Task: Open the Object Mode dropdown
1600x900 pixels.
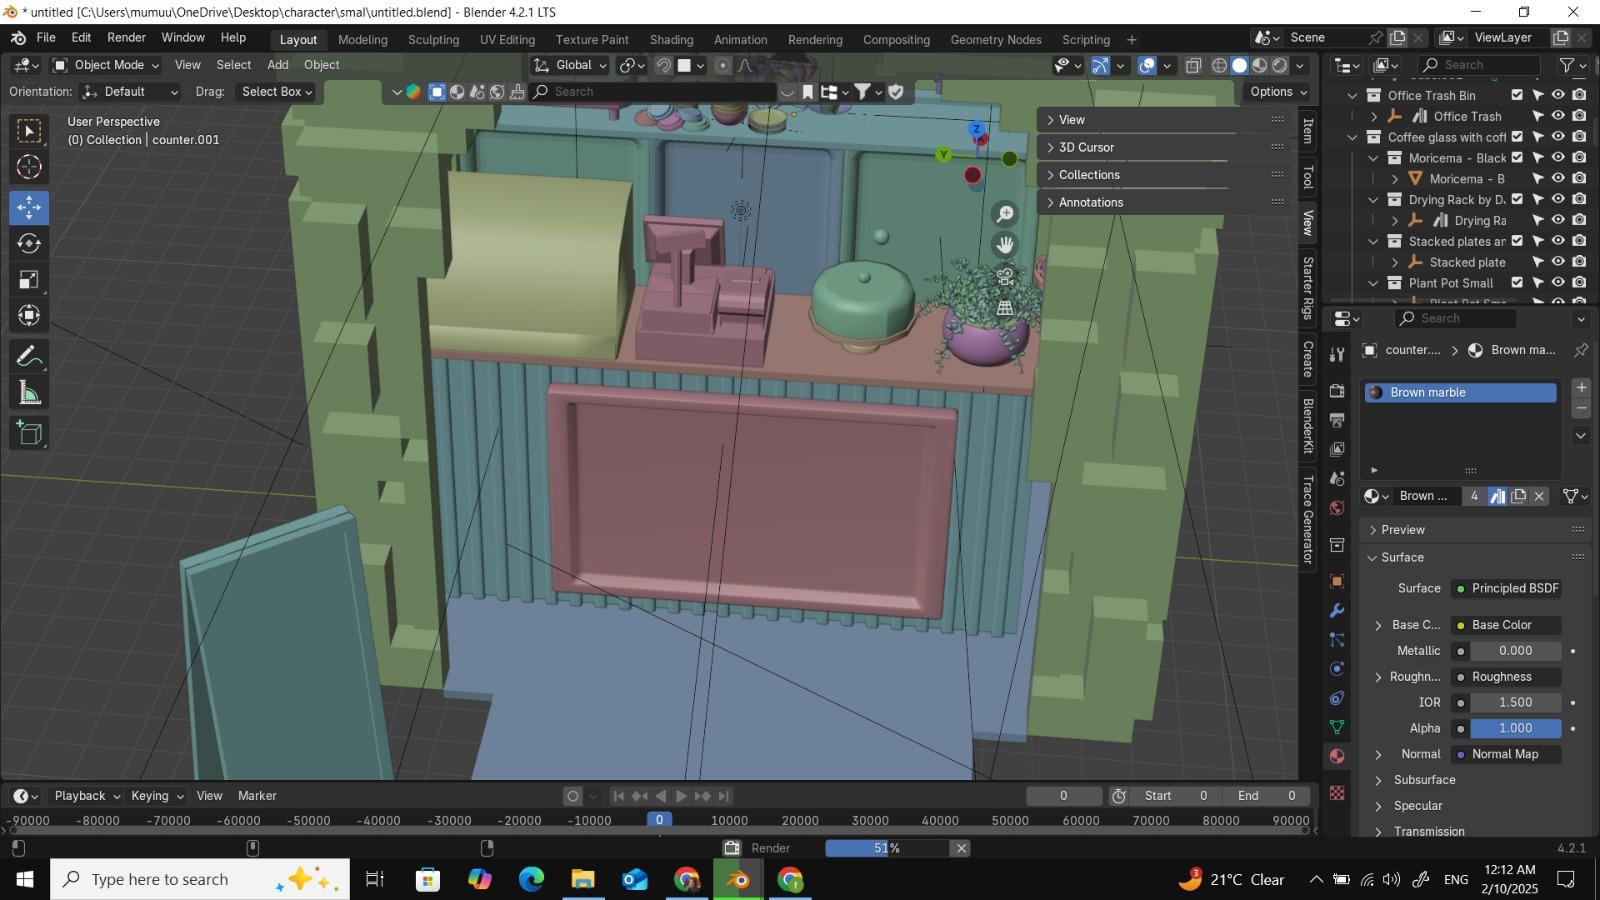Action: pyautogui.click(x=106, y=65)
